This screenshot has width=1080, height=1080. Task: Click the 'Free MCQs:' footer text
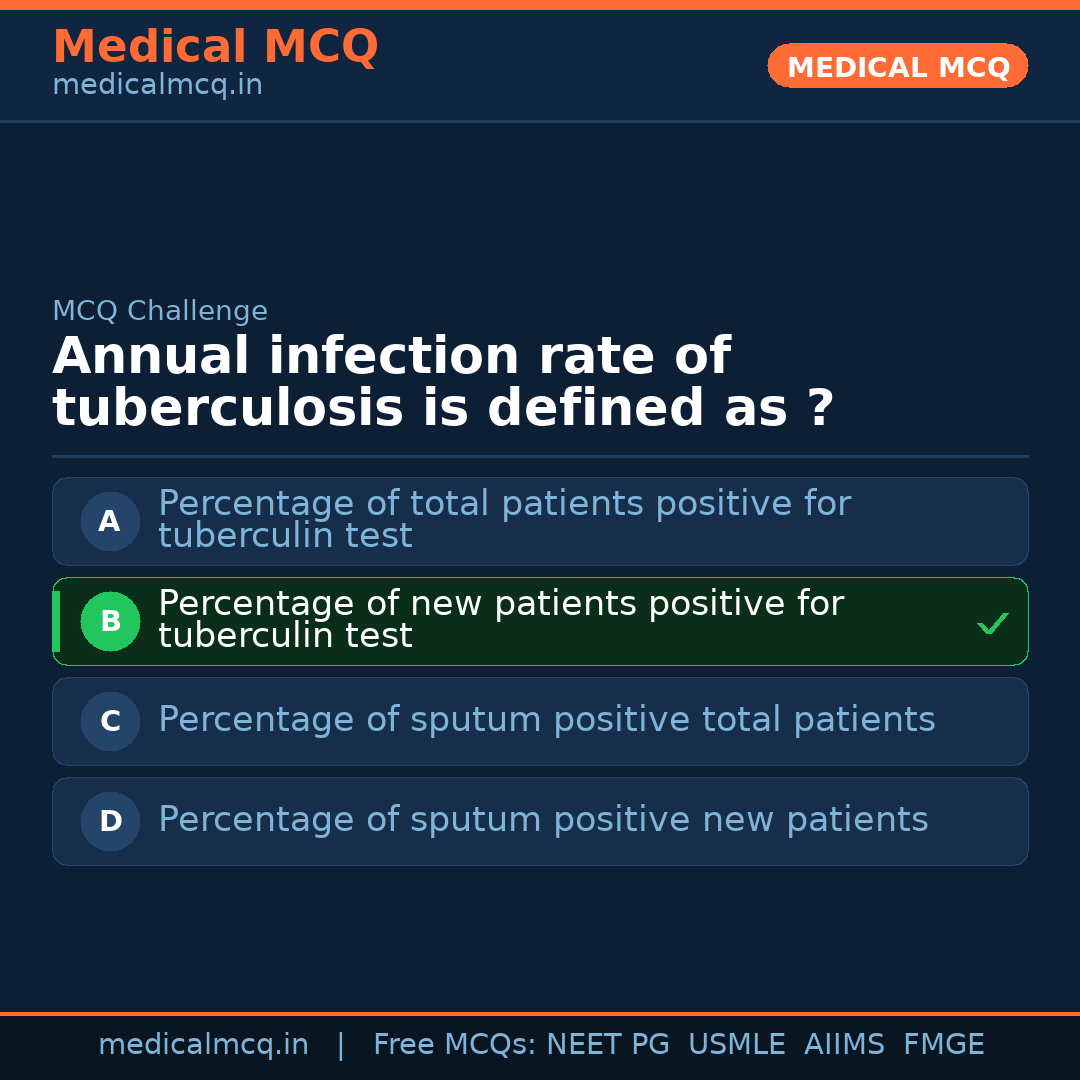pyautogui.click(x=455, y=1045)
